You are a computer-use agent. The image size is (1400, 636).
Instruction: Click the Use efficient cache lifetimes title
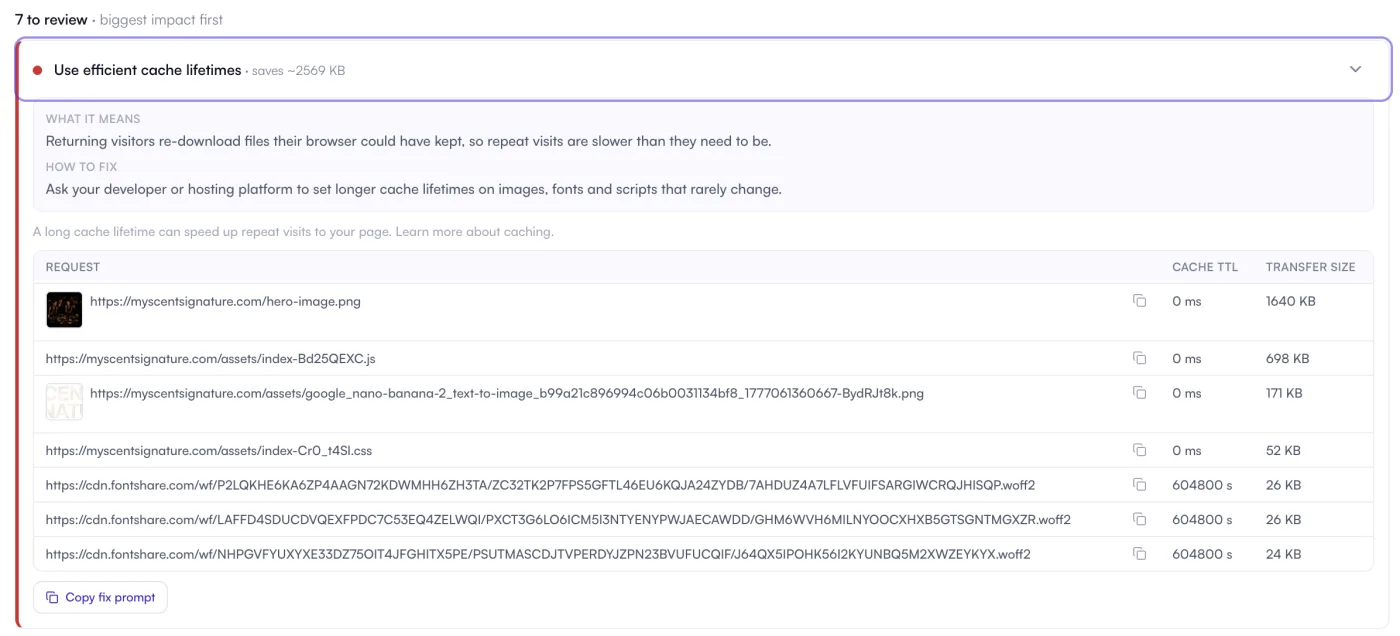click(x=148, y=70)
